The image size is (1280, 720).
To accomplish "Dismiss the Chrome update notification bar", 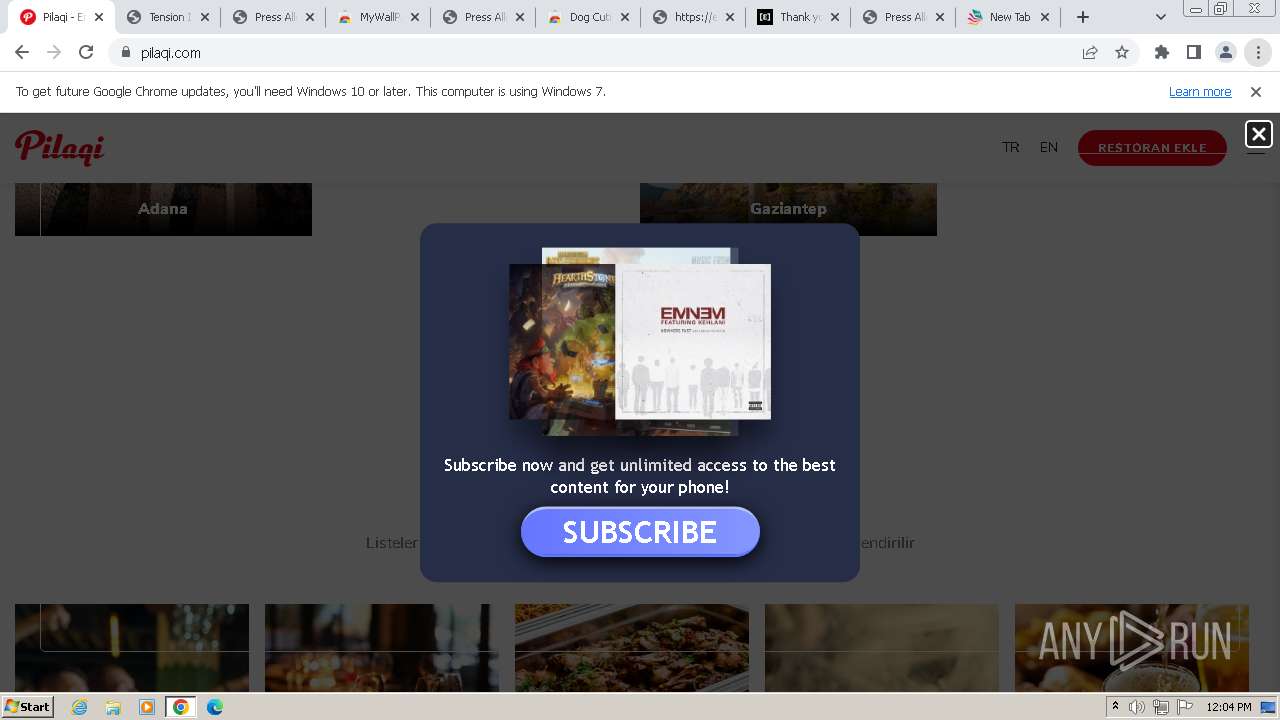I will point(1256,92).
